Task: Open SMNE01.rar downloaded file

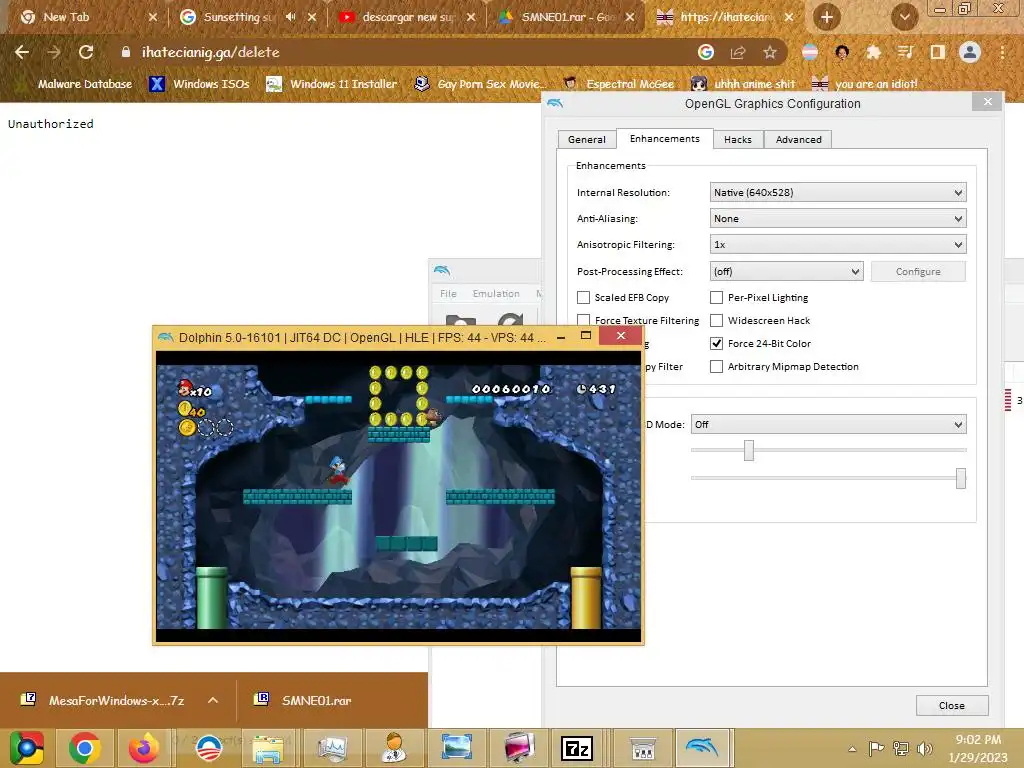Action: click(303, 700)
